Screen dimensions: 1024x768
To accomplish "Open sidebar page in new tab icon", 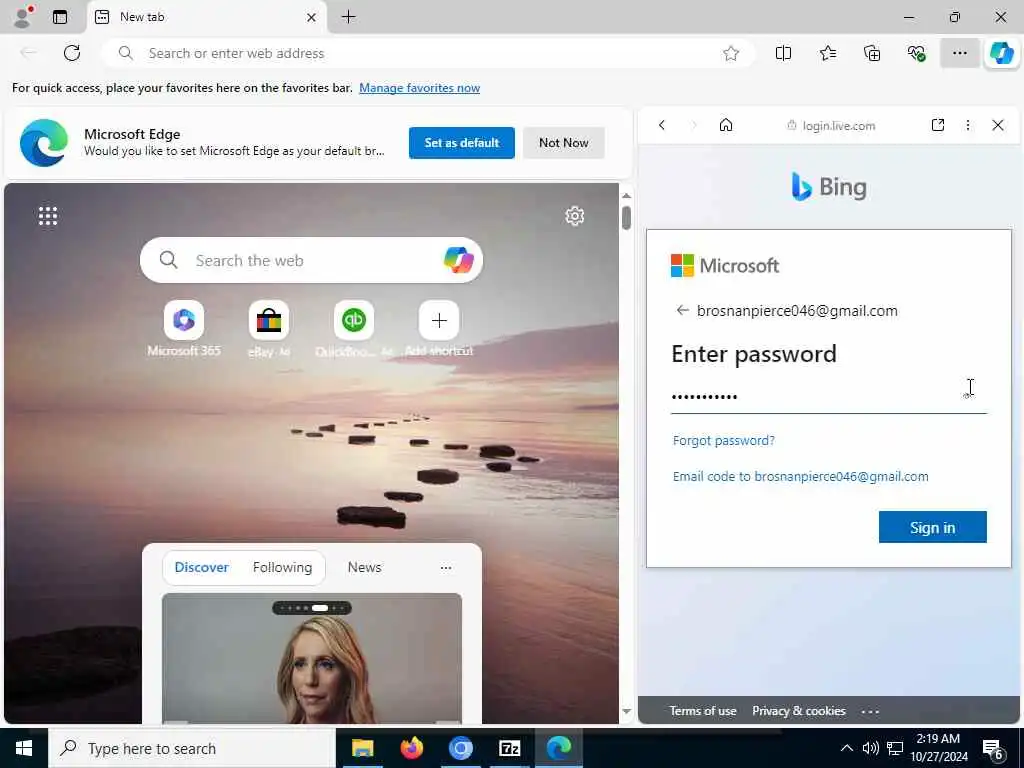I will [938, 125].
